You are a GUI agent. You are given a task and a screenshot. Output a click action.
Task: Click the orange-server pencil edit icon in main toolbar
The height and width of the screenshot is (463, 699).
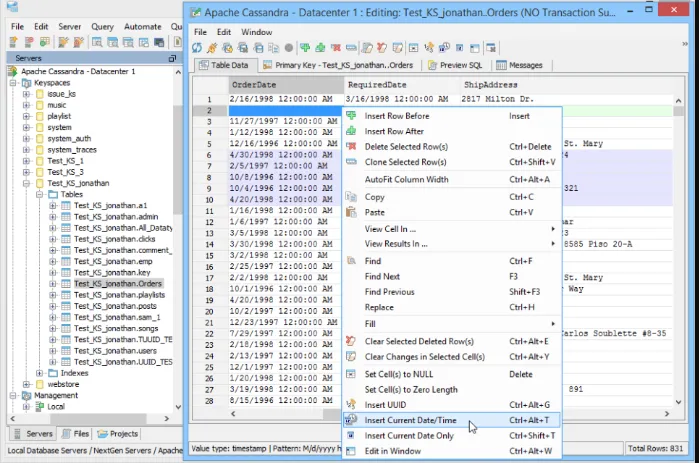tap(63, 42)
